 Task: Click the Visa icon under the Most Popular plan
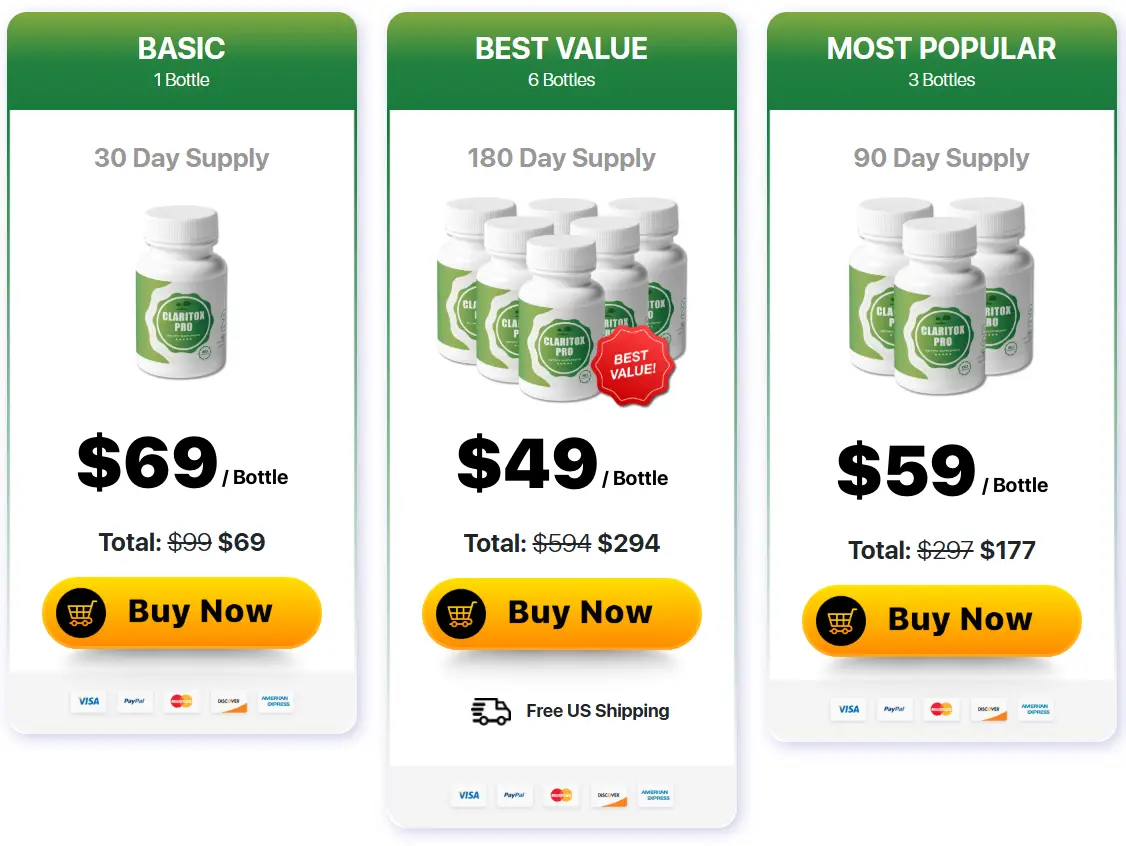point(849,709)
